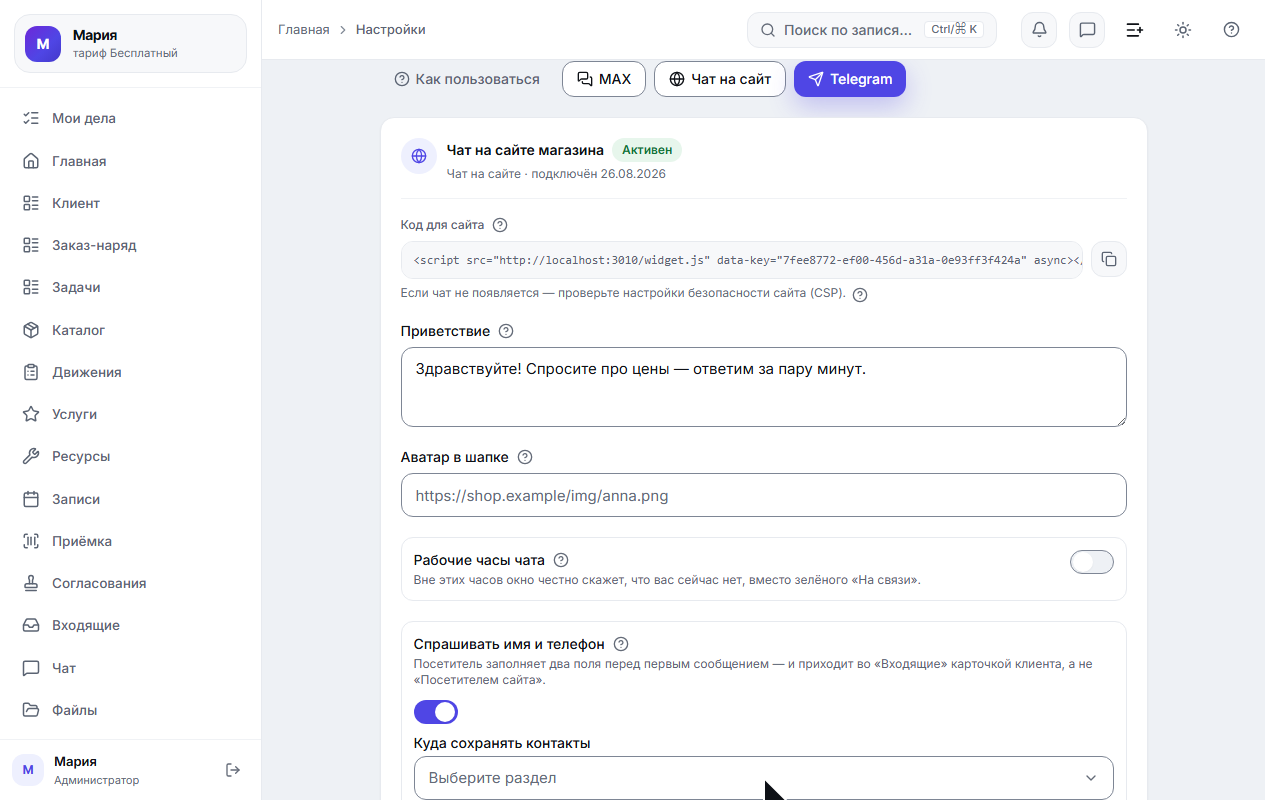Image resolution: width=1280 pixels, height=800 pixels.
Task: Open Каталог in sidebar
Action: [131, 330]
